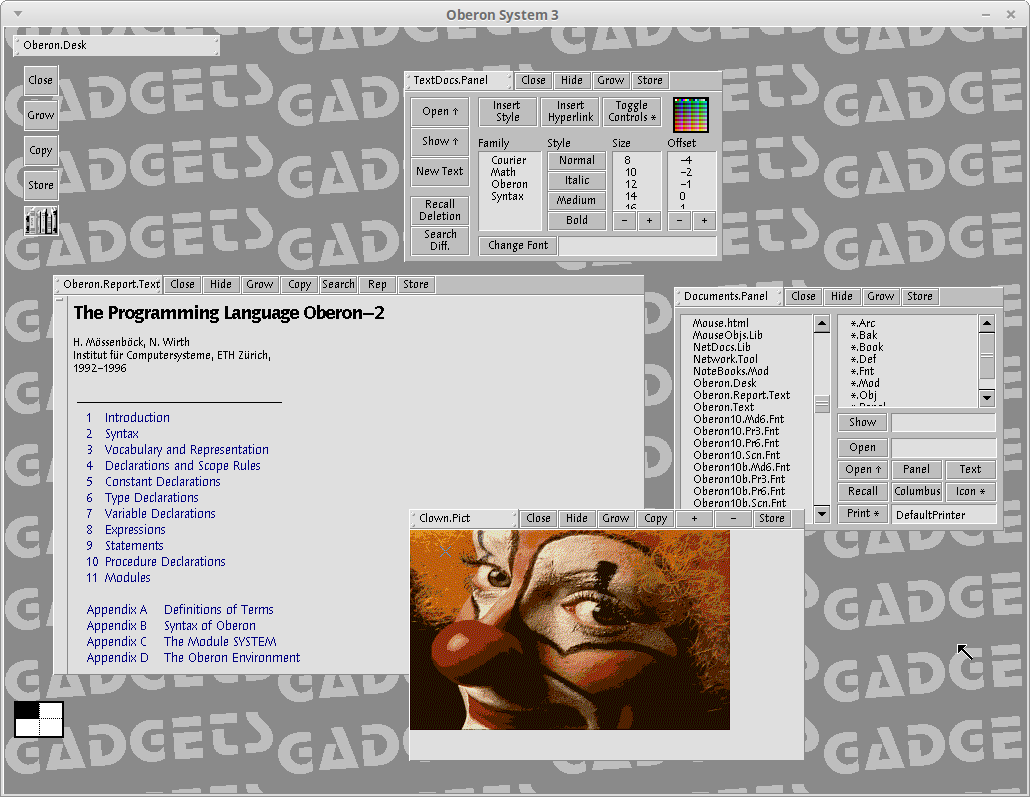
Task: Select Syntax in the Family list
Action: coord(507,196)
